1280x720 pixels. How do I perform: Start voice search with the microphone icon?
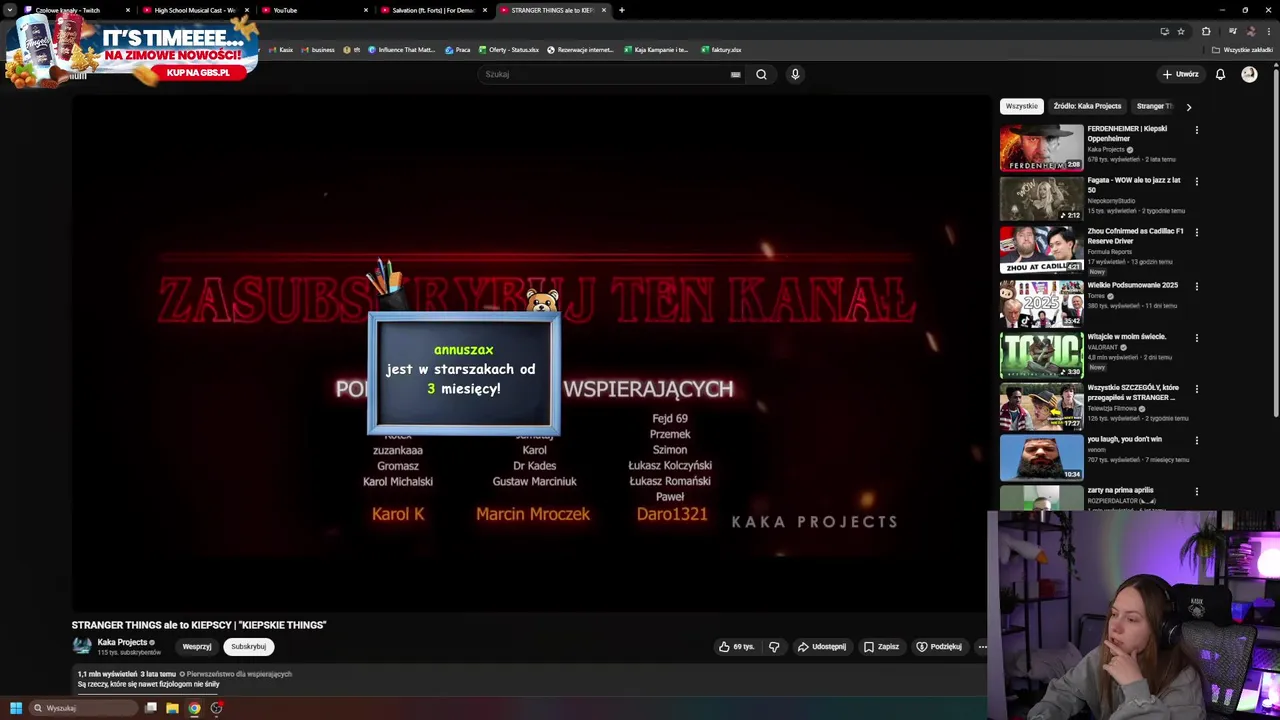795,74
